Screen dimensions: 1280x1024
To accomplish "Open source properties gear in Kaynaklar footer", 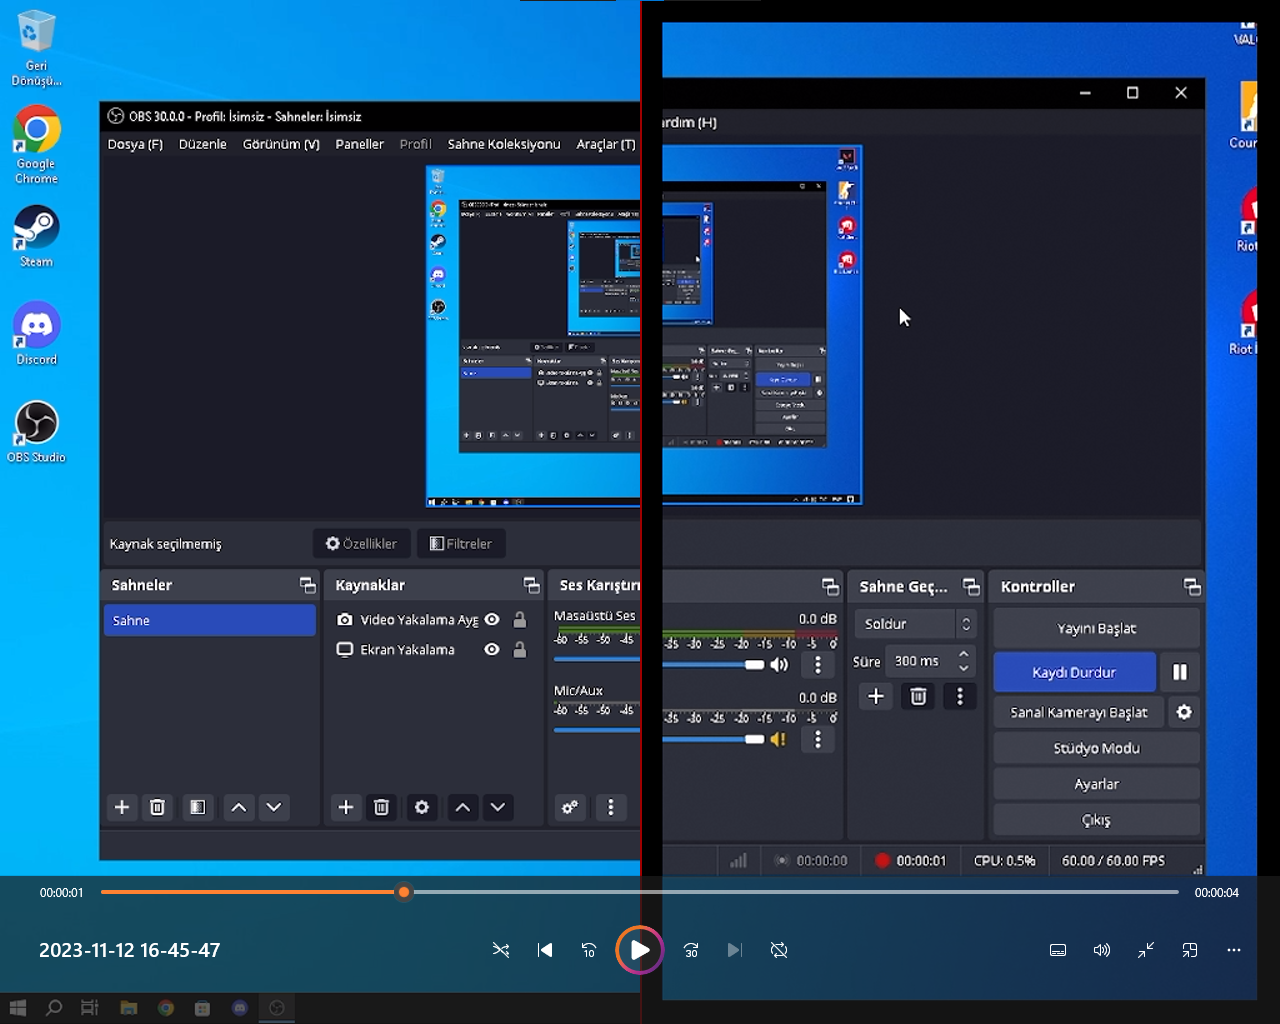I will click(x=422, y=807).
